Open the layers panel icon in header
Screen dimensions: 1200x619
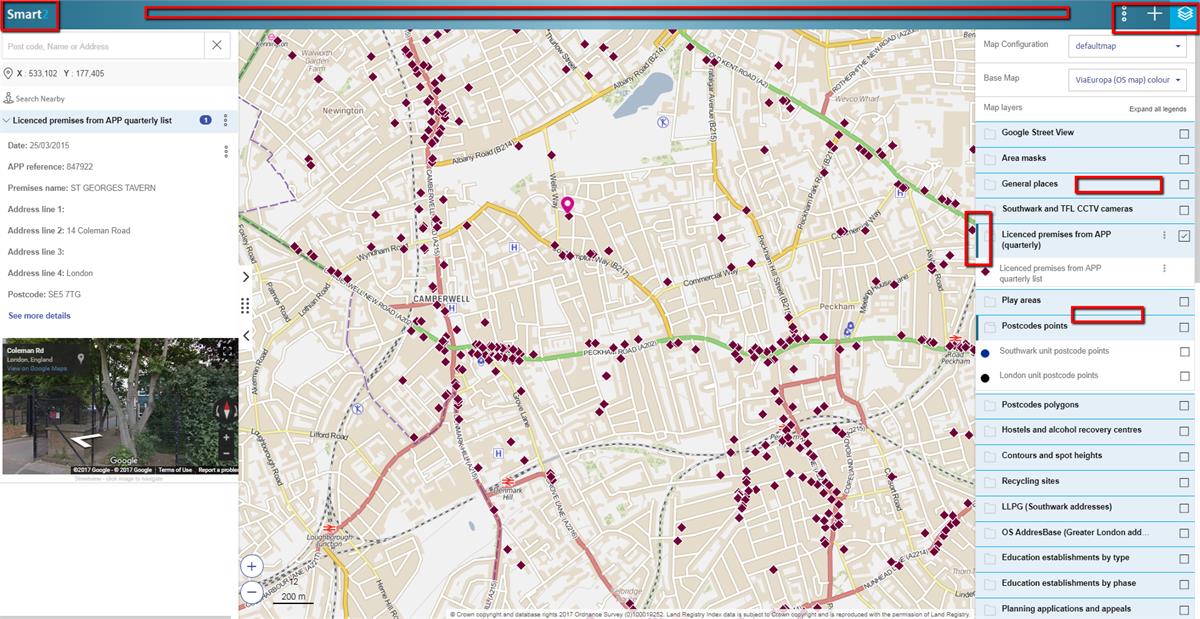pyautogui.click(x=1184, y=14)
